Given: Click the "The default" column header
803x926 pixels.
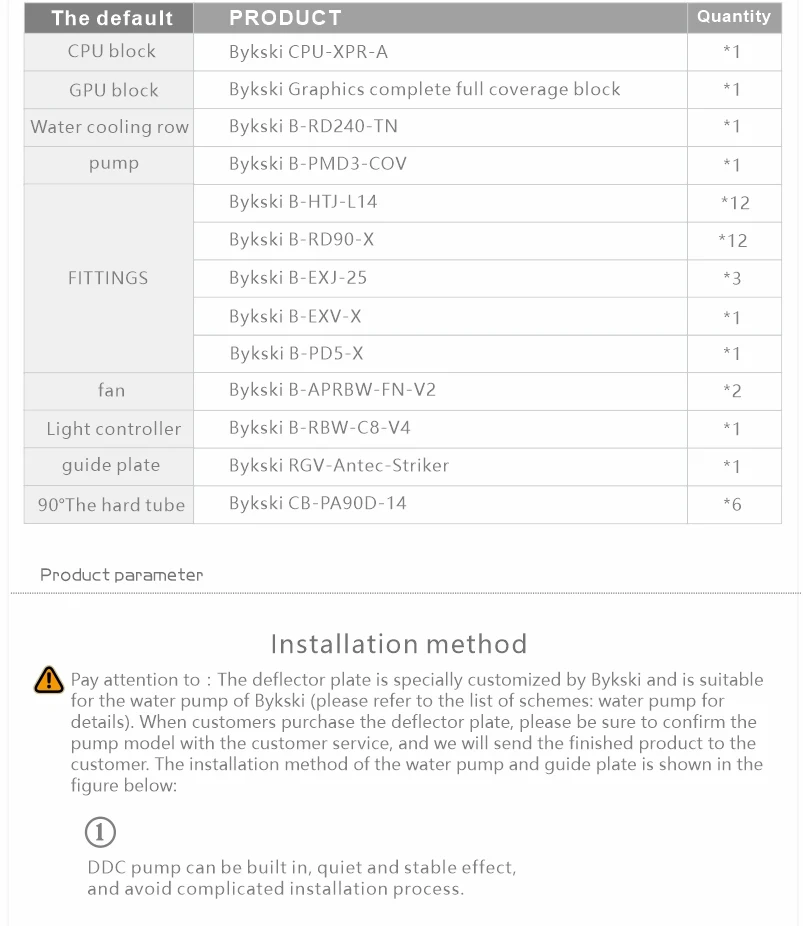Looking at the screenshot, I should pyautogui.click(x=111, y=18).
